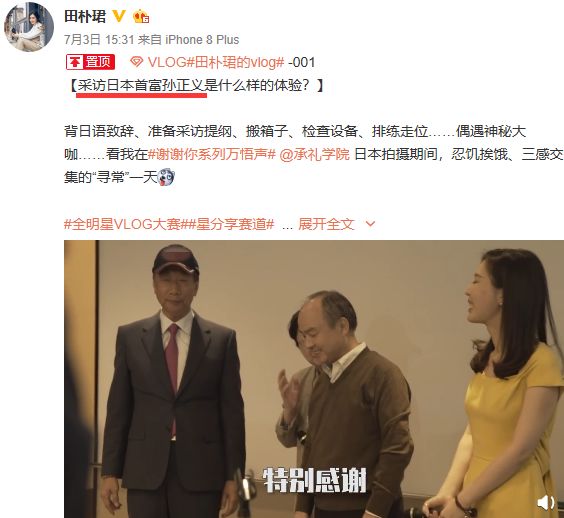Click the panda face emoji

166,177
